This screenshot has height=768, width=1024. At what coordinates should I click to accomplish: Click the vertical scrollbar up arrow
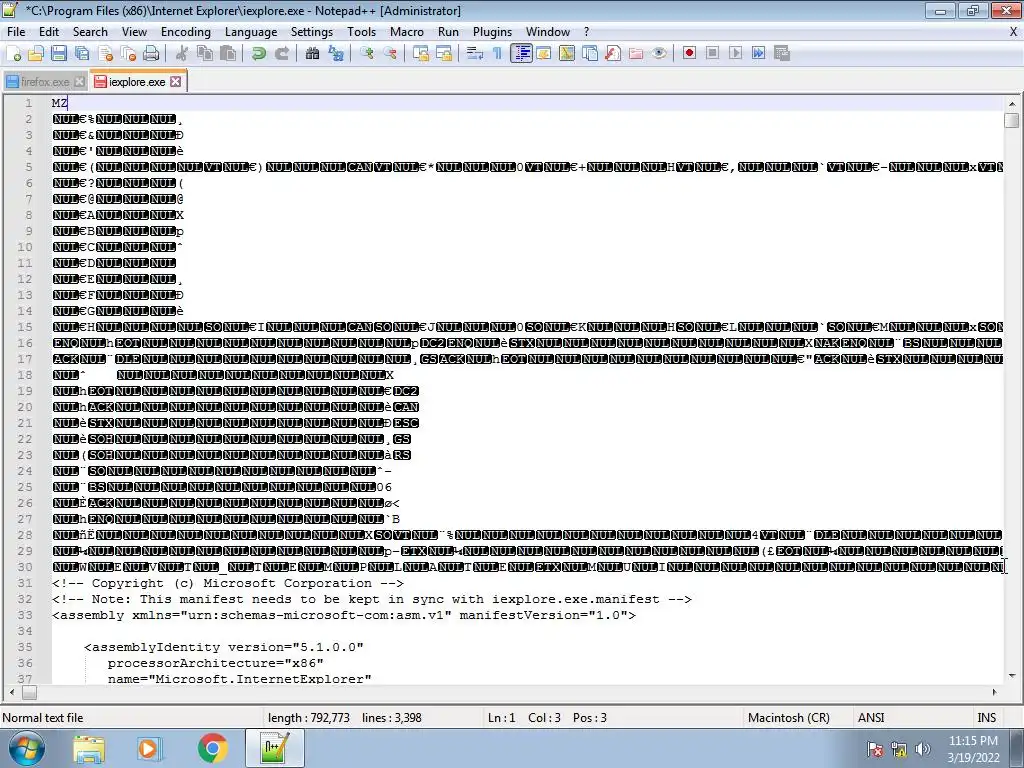[1012, 104]
